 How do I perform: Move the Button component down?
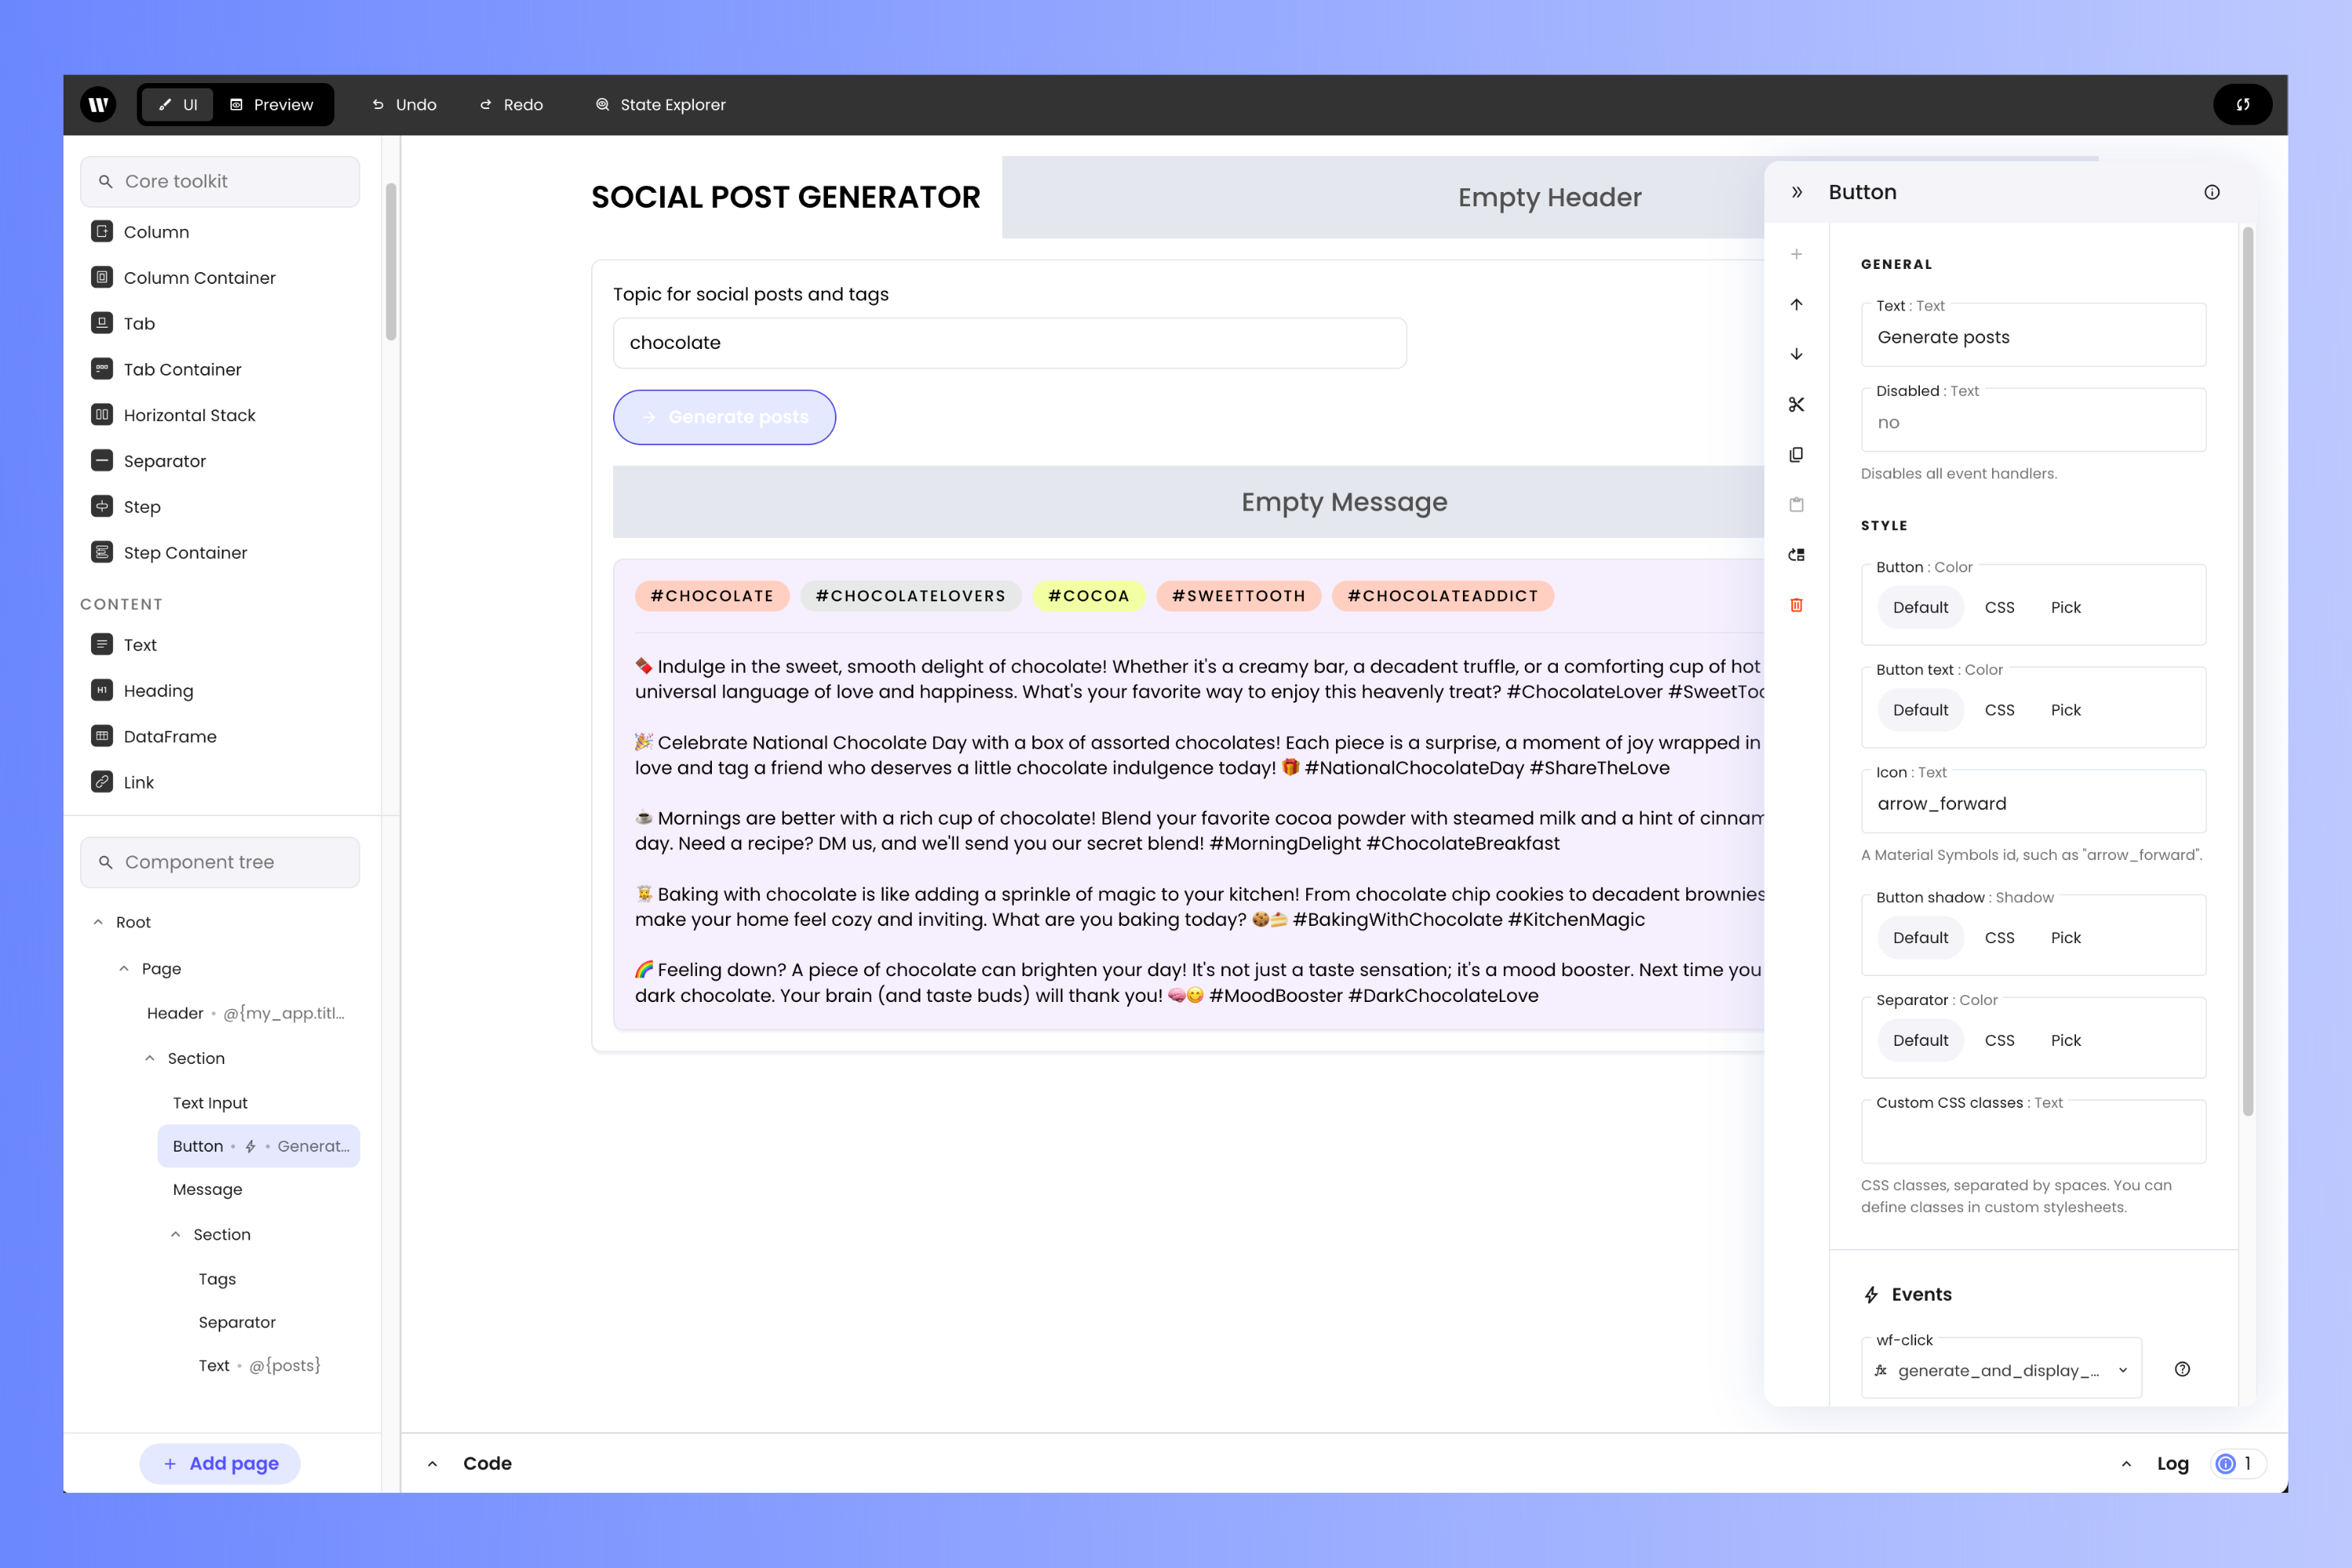1797,354
